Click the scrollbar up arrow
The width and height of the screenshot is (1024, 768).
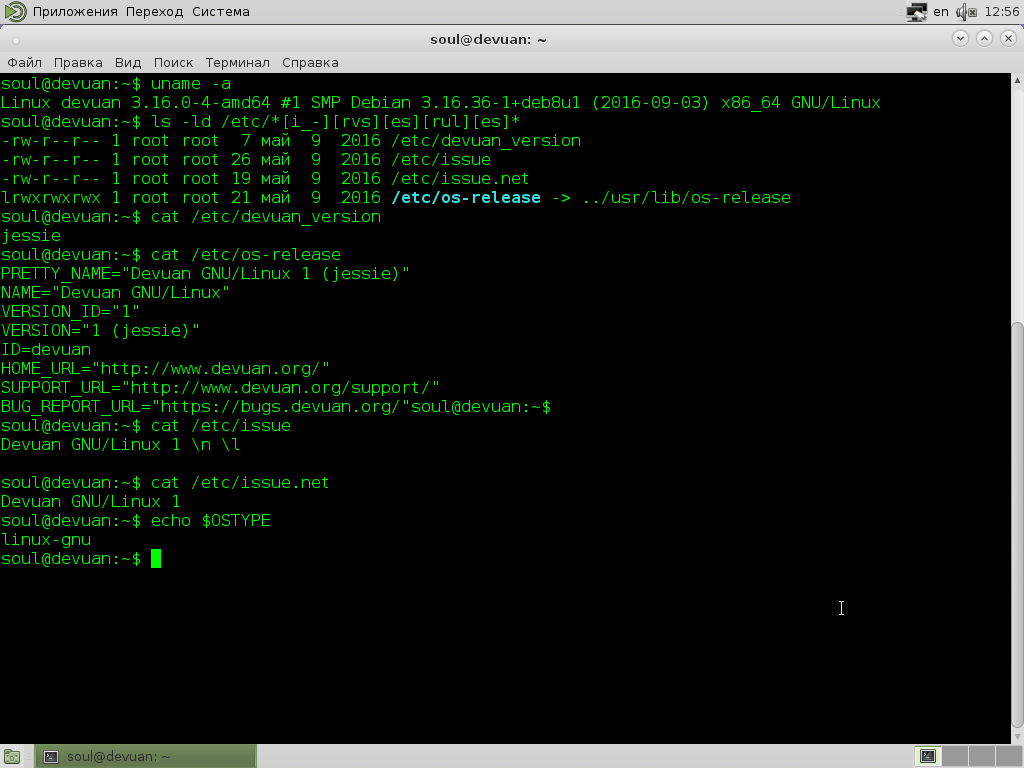[x=1017, y=80]
